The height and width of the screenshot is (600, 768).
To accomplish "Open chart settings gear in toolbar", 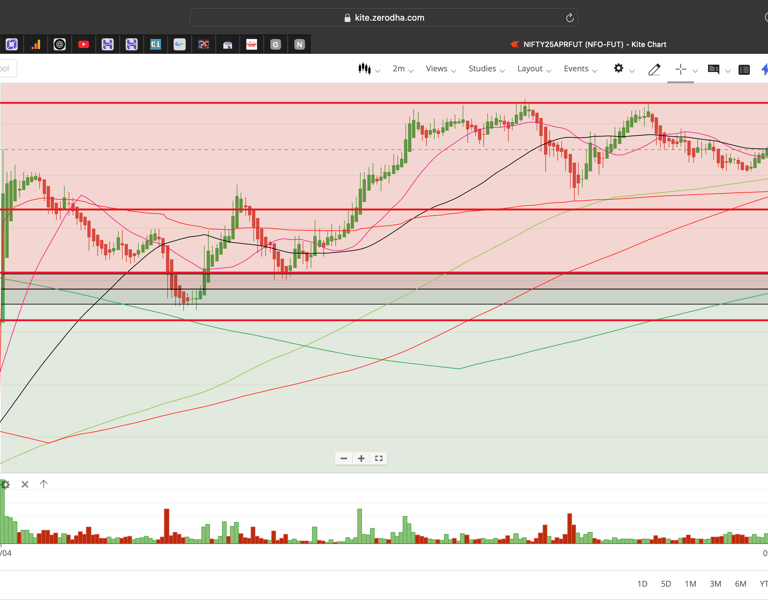I will coord(619,69).
